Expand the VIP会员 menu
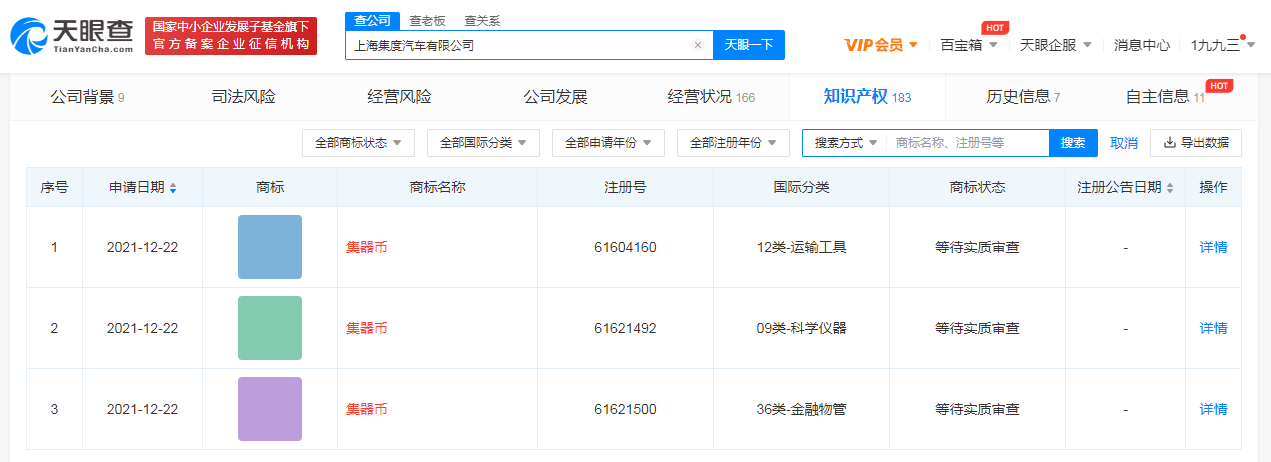Image resolution: width=1271 pixels, height=462 pixels. pos(882,45)
